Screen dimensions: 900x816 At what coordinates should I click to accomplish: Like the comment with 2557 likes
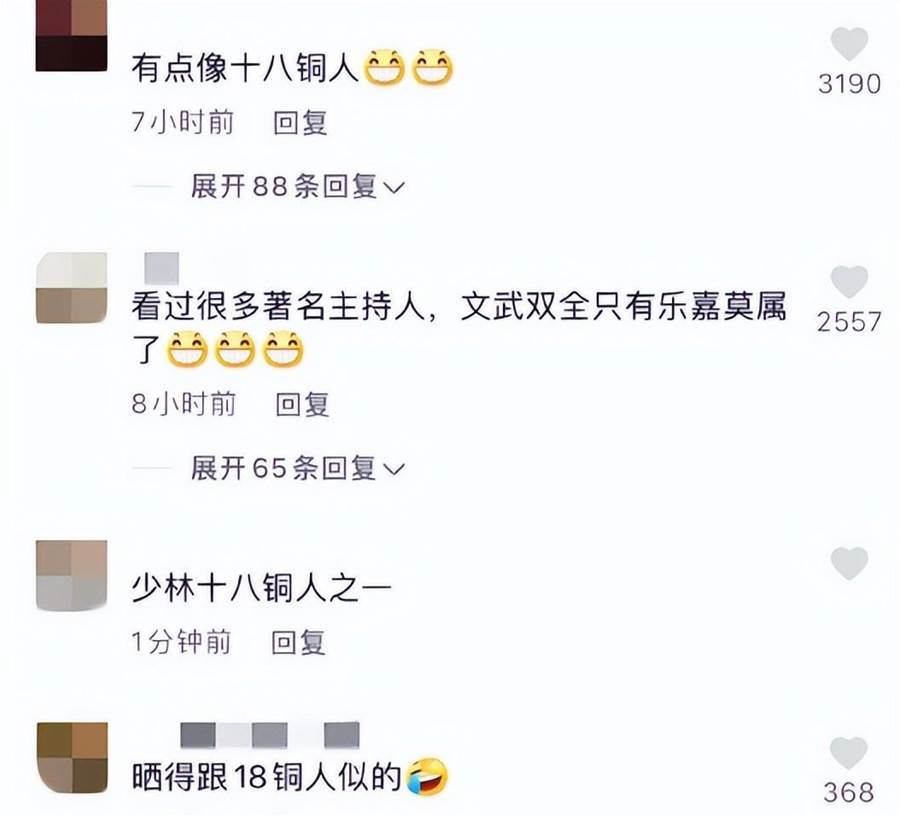[x=849, y=282]
